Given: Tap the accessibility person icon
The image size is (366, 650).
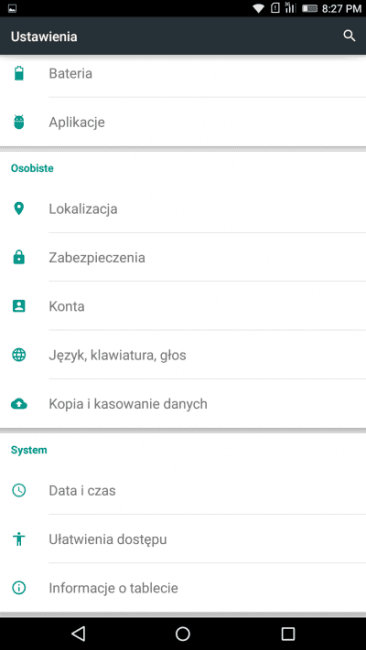Looking at the screenshot, I should 19,539.
